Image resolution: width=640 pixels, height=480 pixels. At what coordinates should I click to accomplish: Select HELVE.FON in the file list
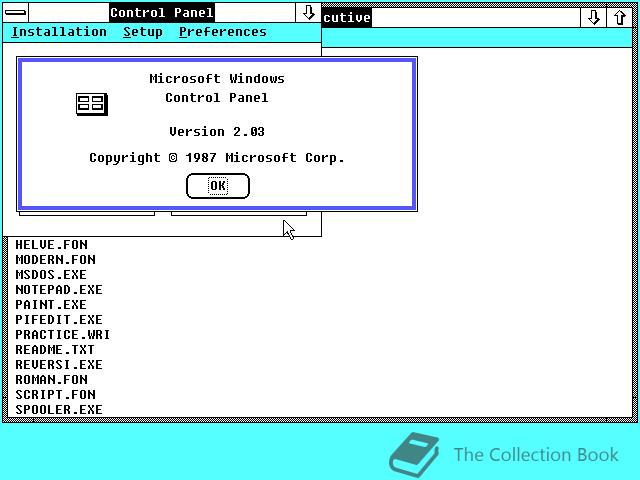click(x=51, y=244)
